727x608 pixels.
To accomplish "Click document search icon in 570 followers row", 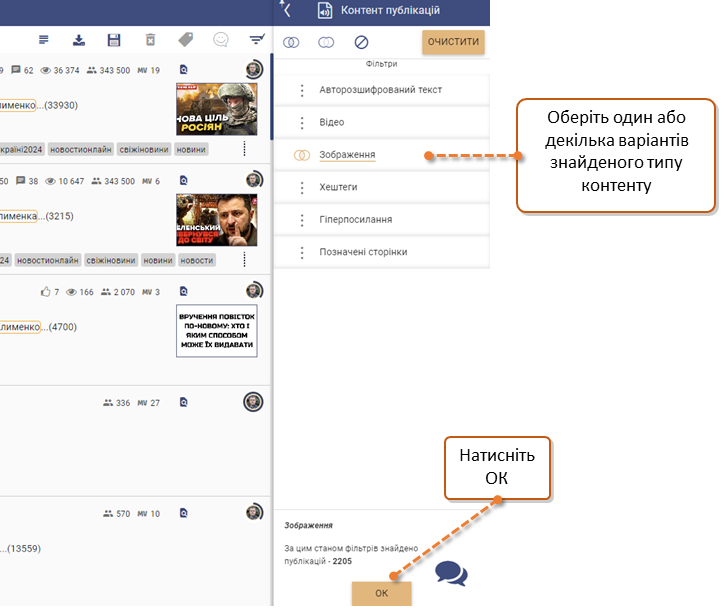I will pos(184,513).
